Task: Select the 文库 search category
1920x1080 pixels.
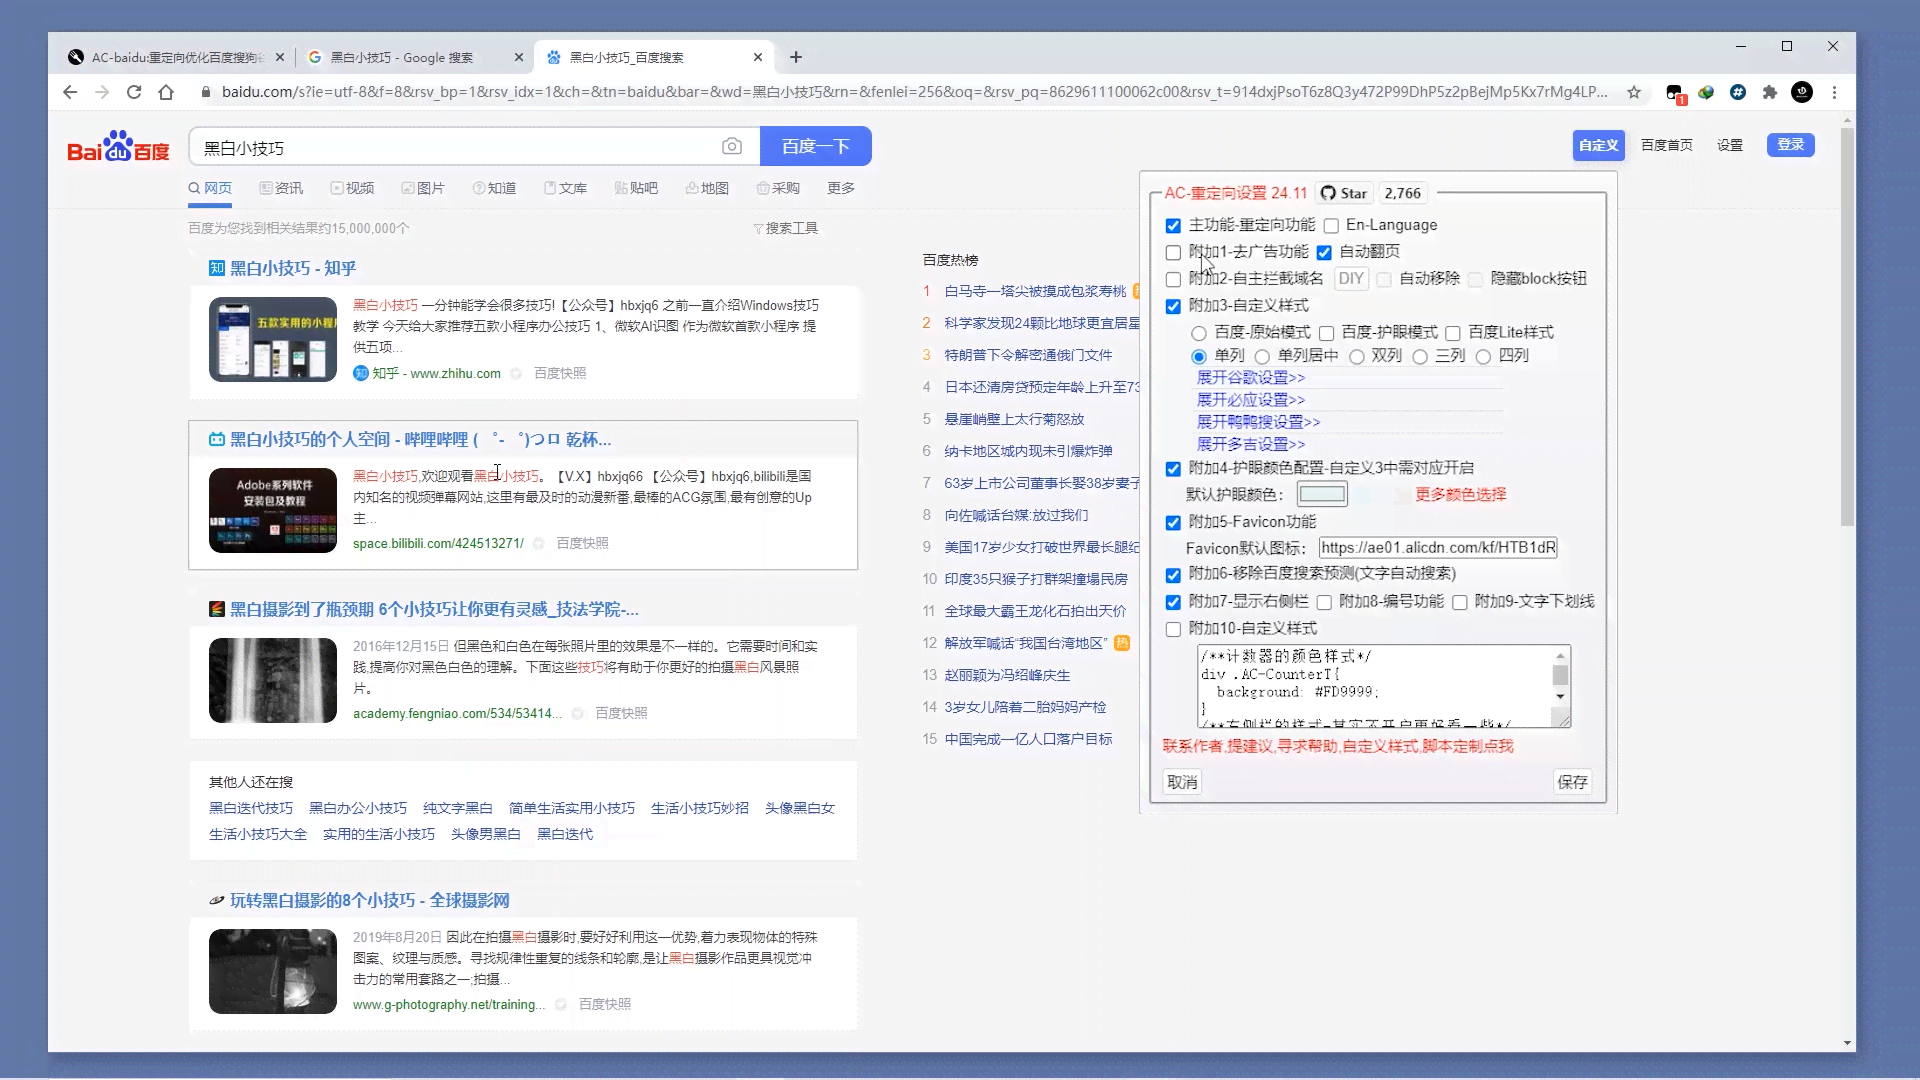Action: (565, 188)
